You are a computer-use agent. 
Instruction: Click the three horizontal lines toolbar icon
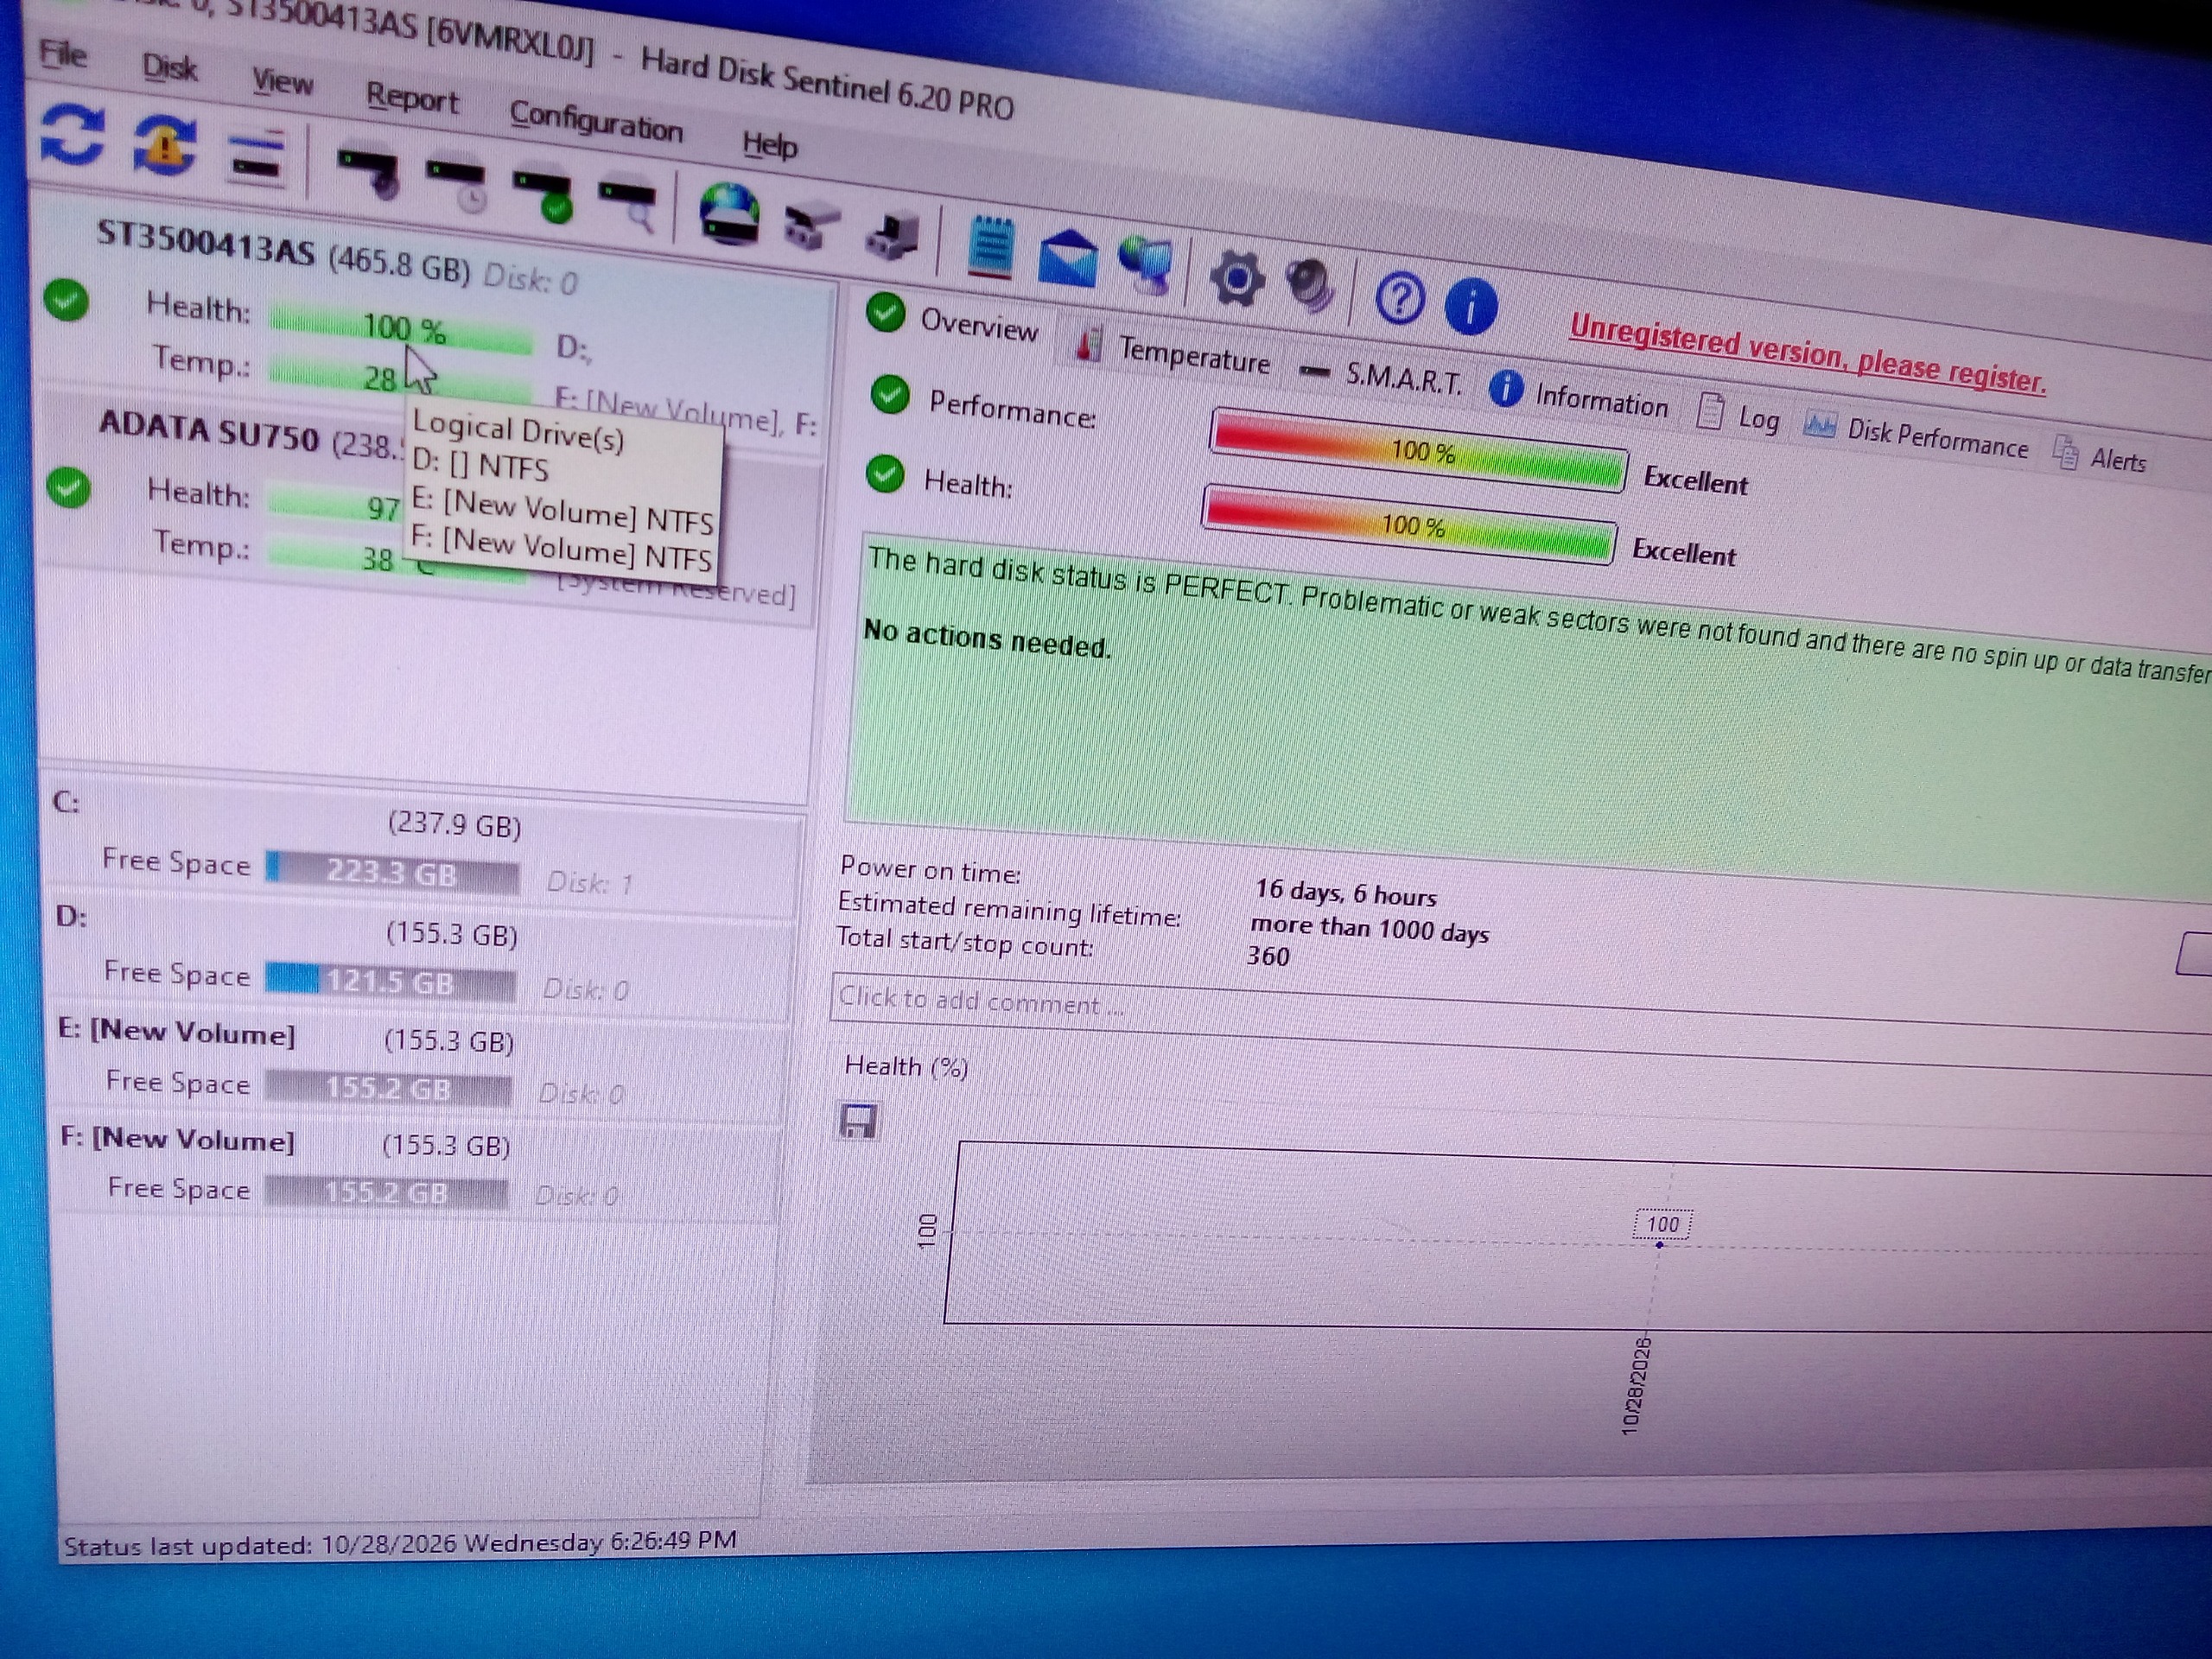pos(256,158)
